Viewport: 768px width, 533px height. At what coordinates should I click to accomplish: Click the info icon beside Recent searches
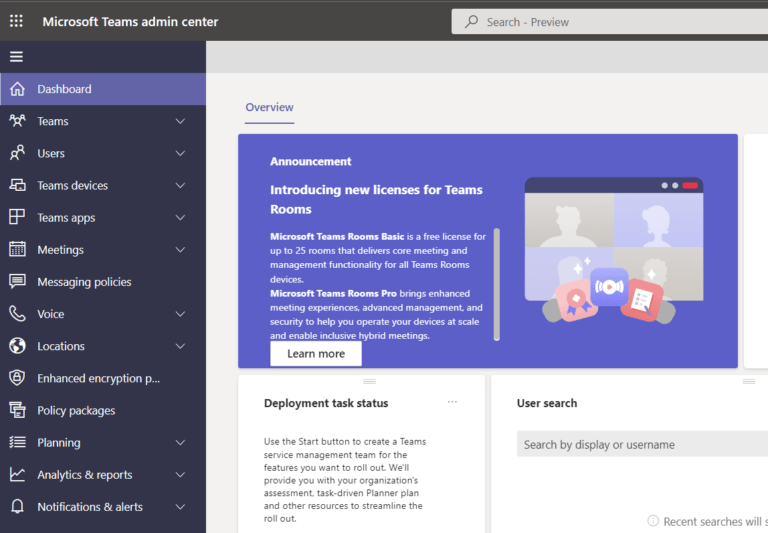pyautogui.click(x=653, y=521)
